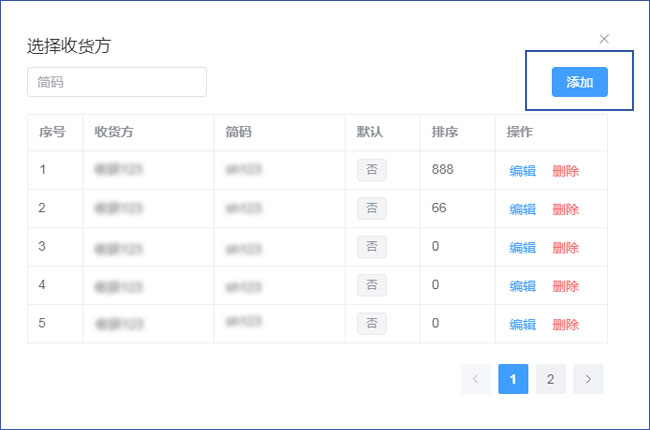Focus the 简码 search input field
Image resolution: width=650 pixels, height=430 pixels.
pyautogui.click(x=117, y=82)
